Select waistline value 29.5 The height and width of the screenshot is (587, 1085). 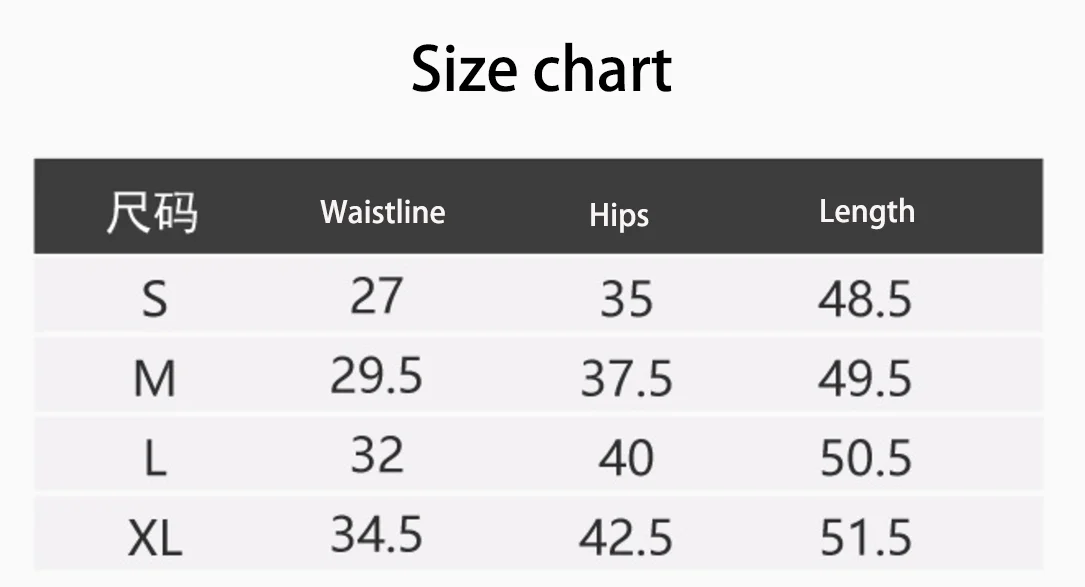[x=377, y=376]
